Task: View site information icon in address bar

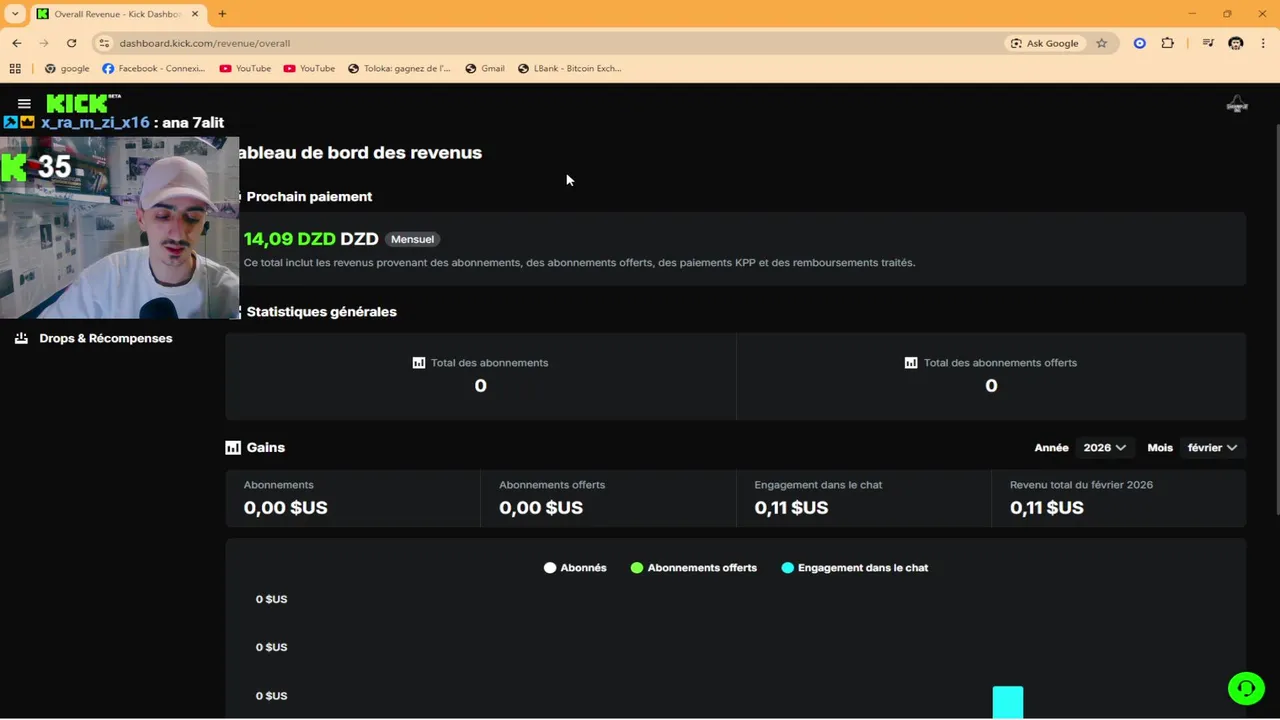Action: (x=104, y=43)
